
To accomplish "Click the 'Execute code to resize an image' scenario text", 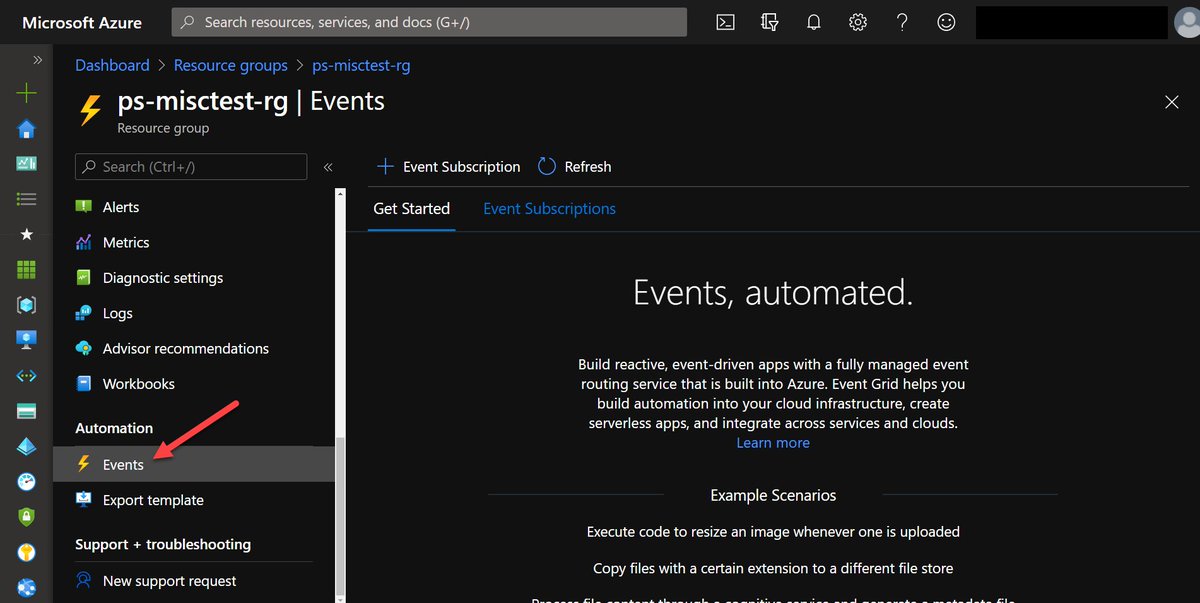I will coord(773,532).
